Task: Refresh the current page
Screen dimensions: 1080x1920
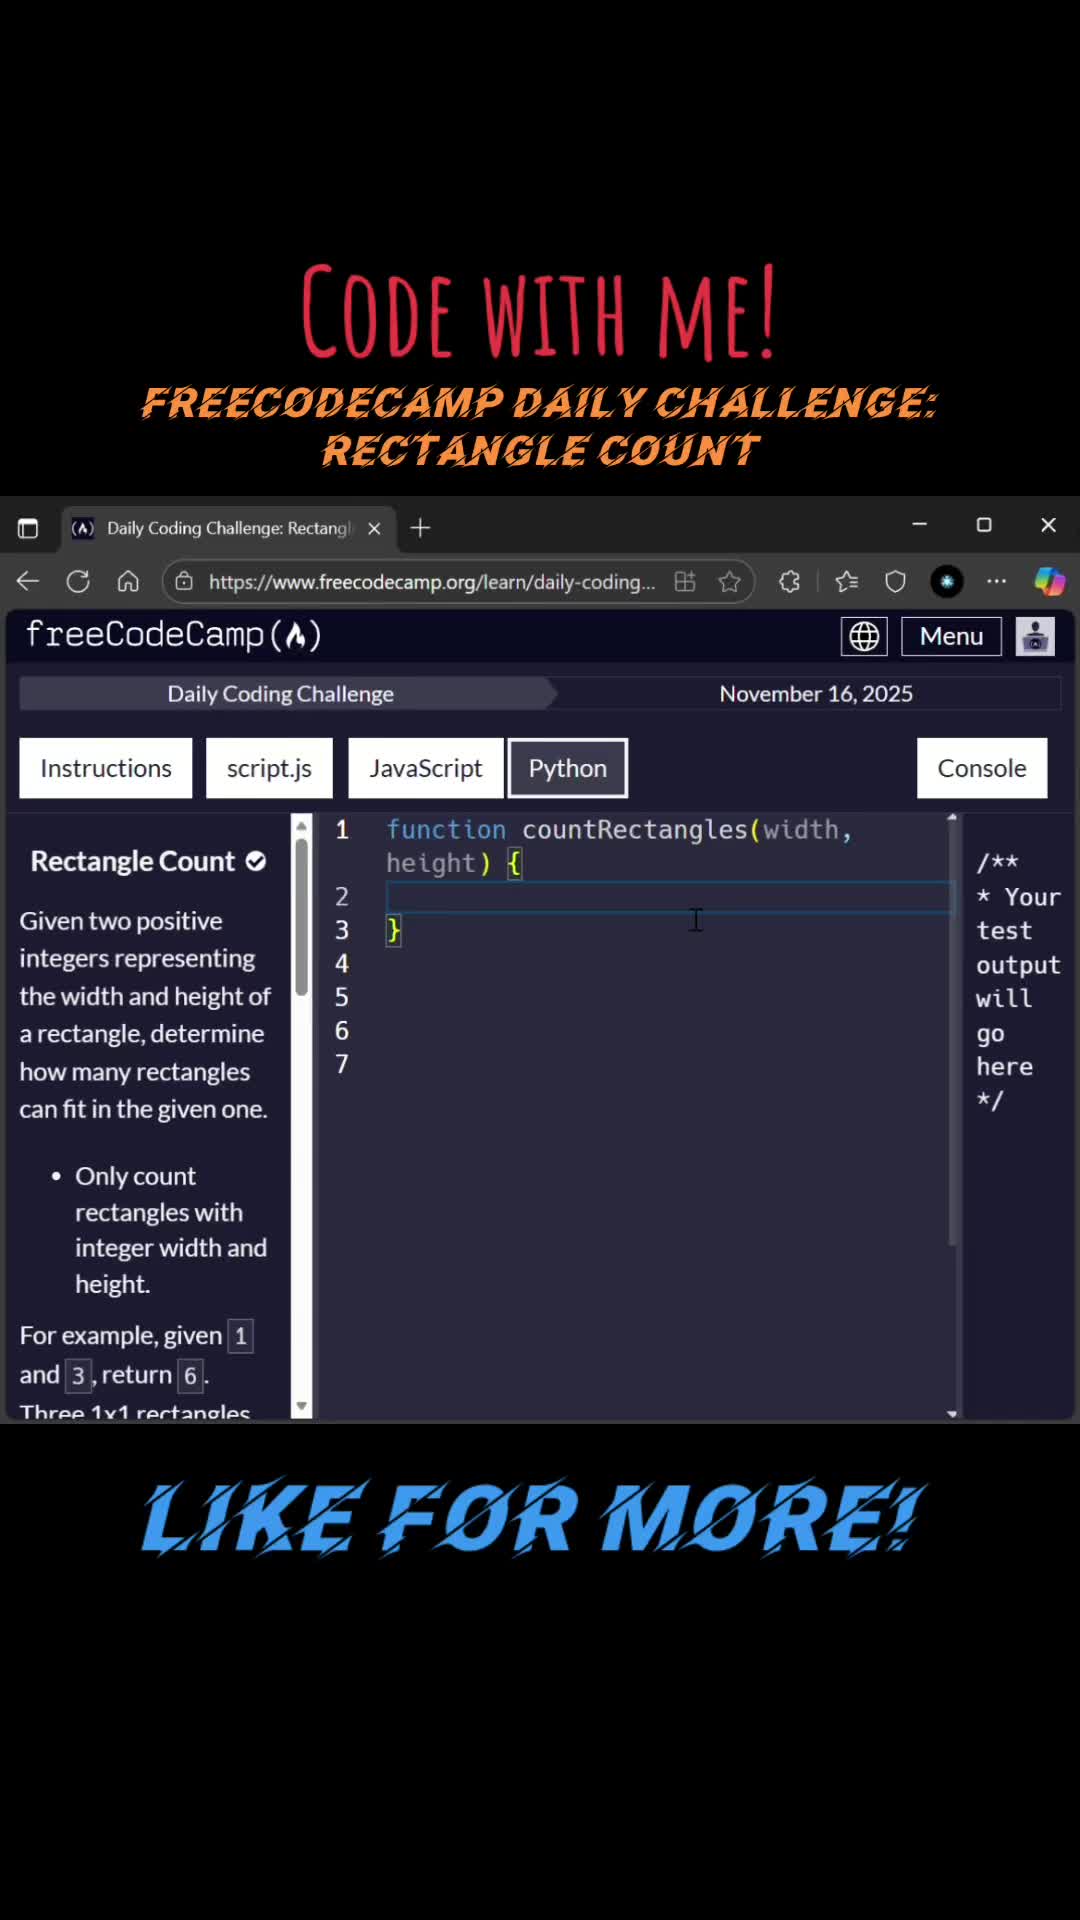Action: (78, 581)
